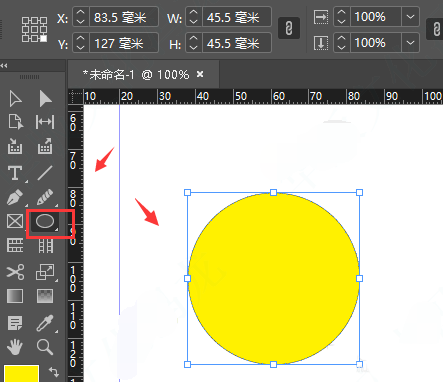
Task: Click the top-right handle of the selection
Action: pos(359,192)
